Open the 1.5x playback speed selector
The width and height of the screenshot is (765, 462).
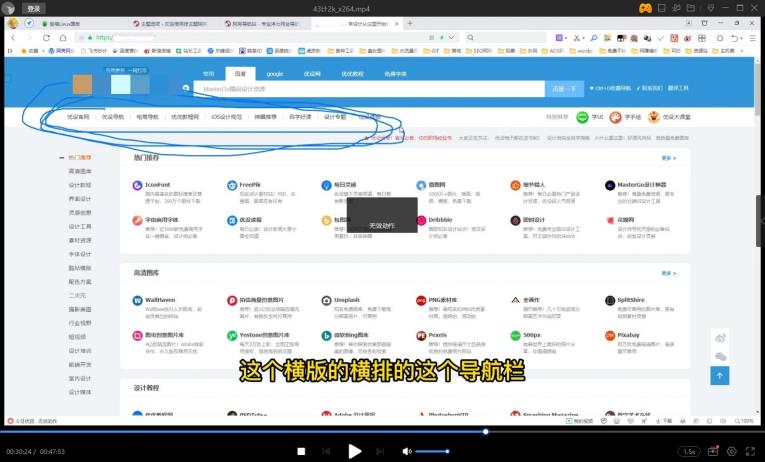[689, 451]
